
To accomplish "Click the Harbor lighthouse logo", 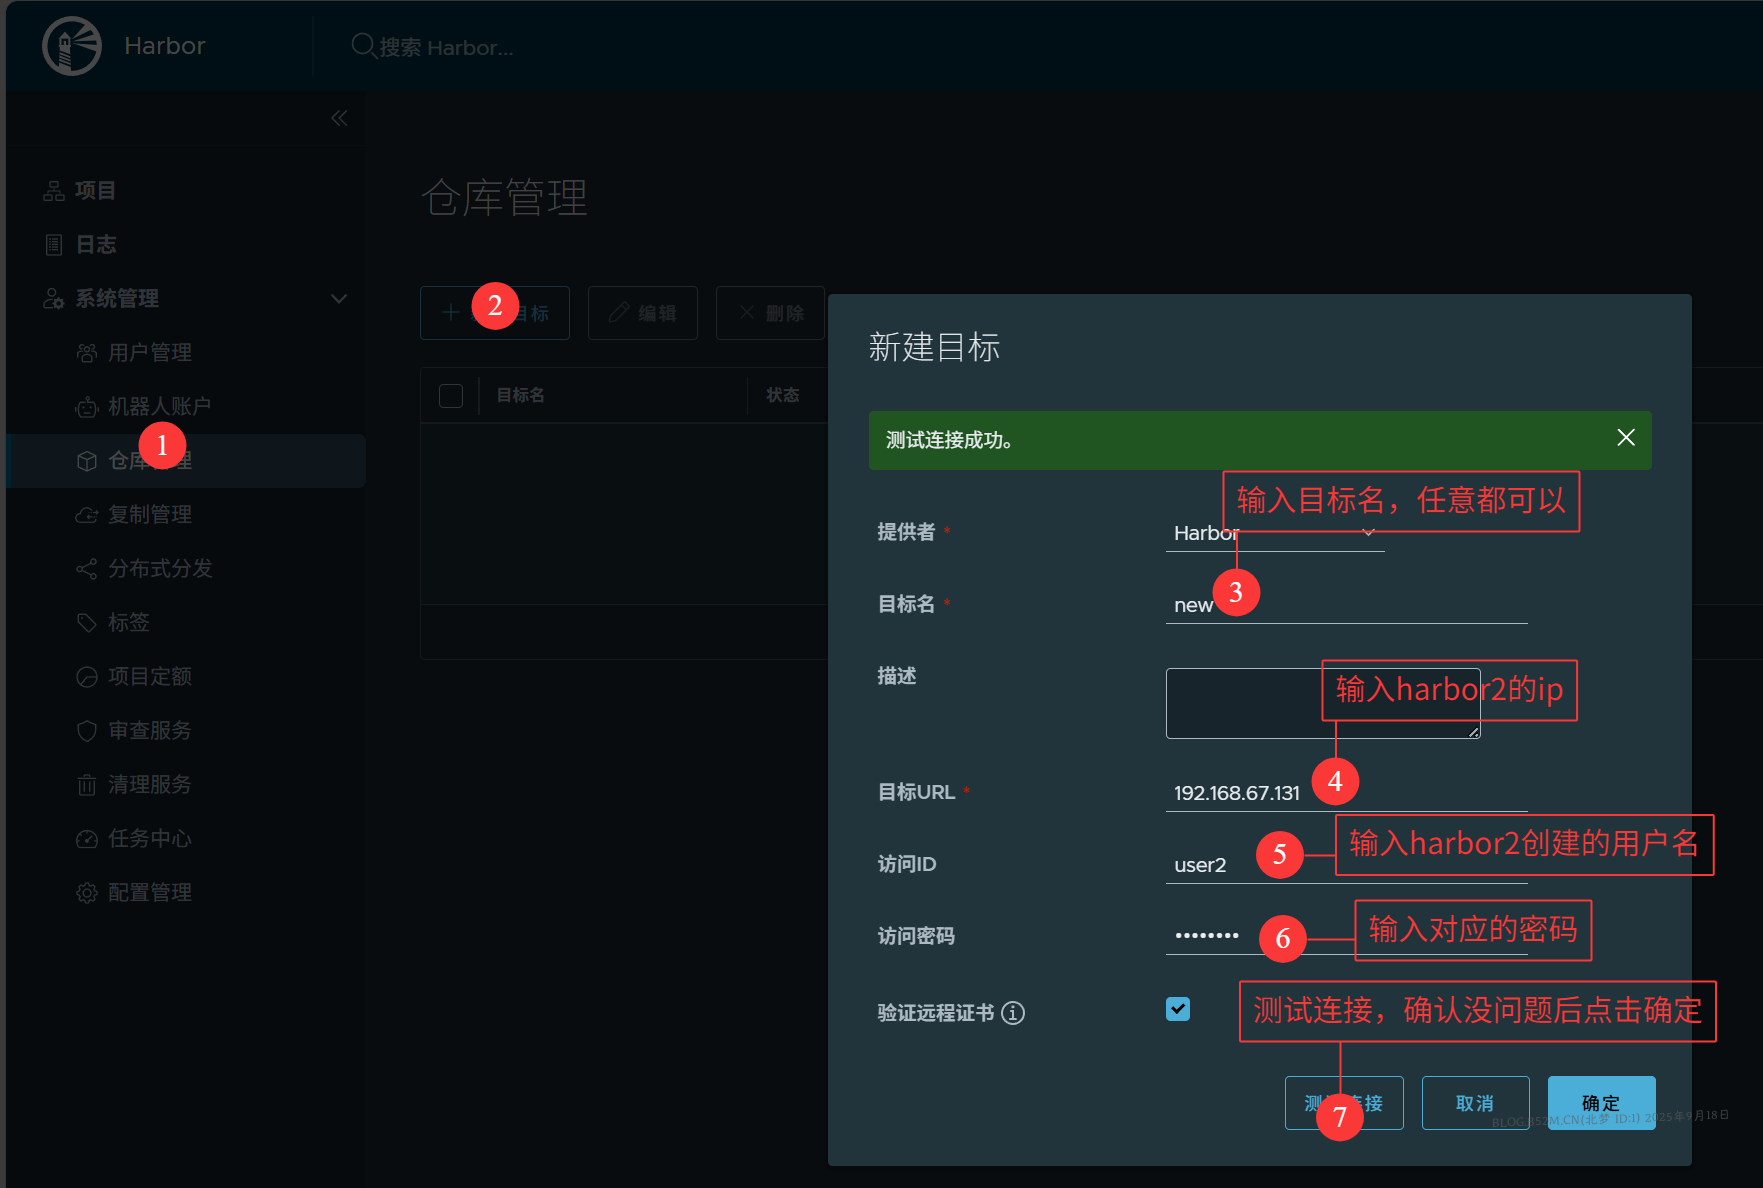I will [71, 45].
